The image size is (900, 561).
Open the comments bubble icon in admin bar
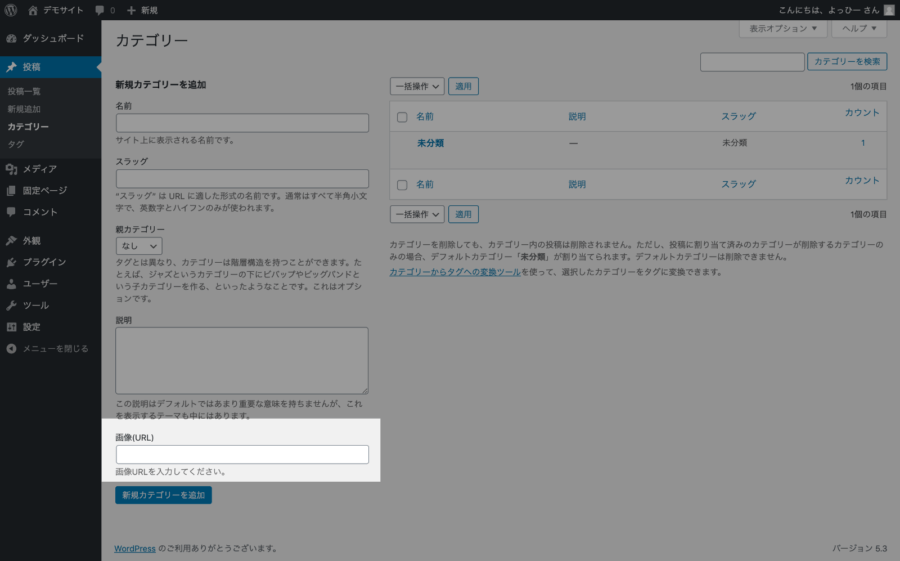(x=101, y=9)
